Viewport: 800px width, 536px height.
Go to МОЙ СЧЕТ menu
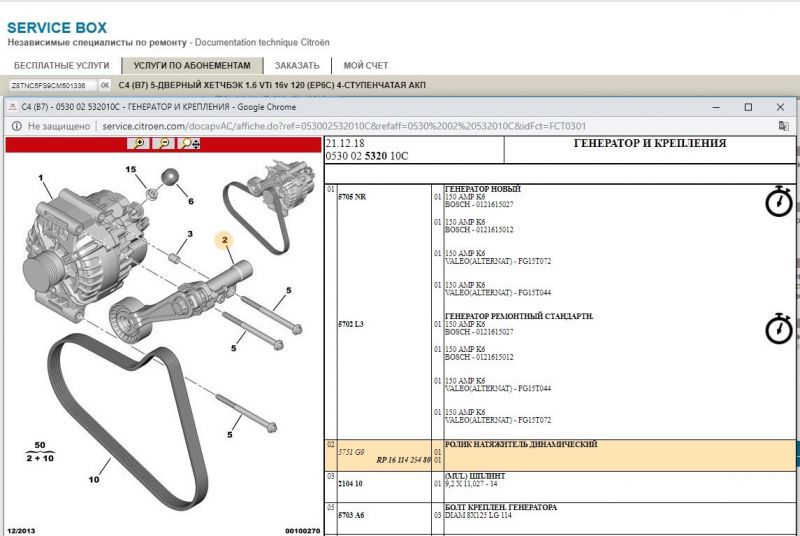coord(365,65)
